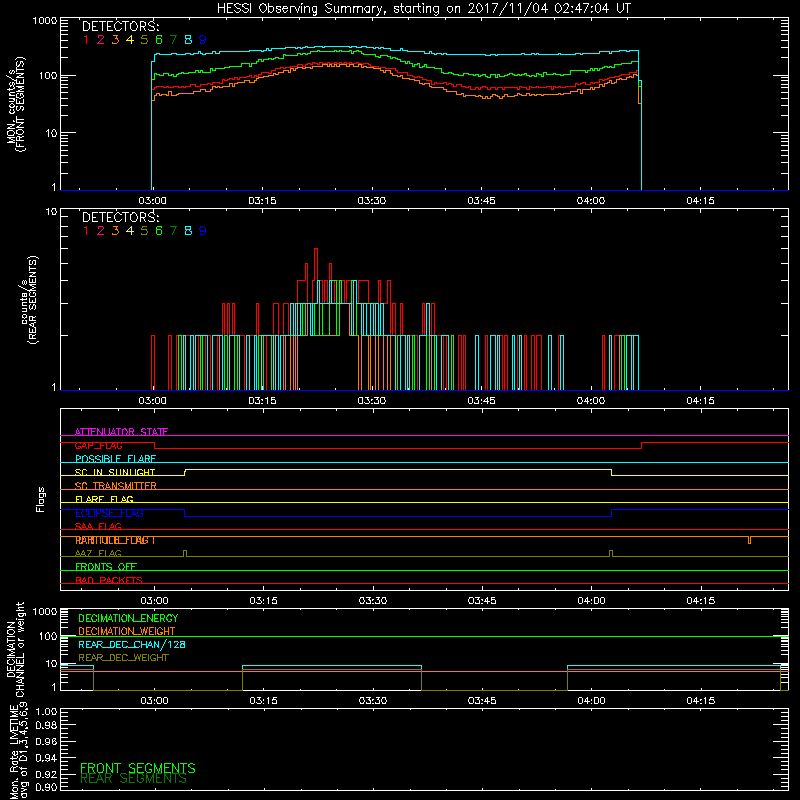
Task: Select green detector 6 in front segments legend
Action: pyautogui.click(x=159, y=40)
